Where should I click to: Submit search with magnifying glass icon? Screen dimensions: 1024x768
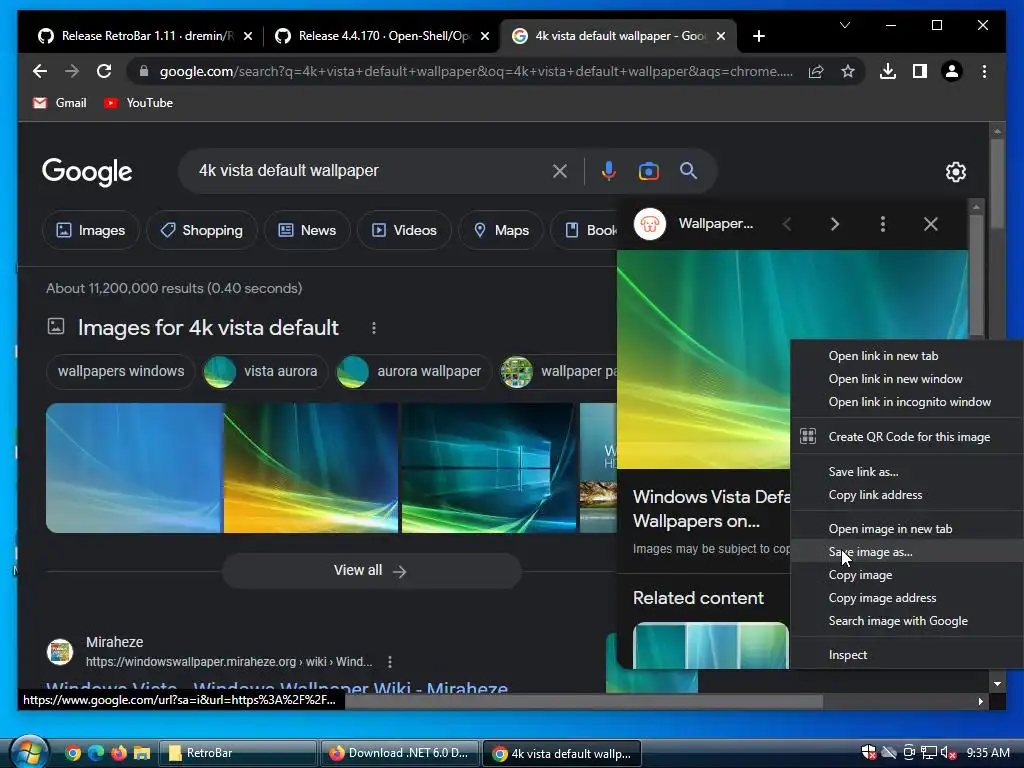[x=688, y=171]
